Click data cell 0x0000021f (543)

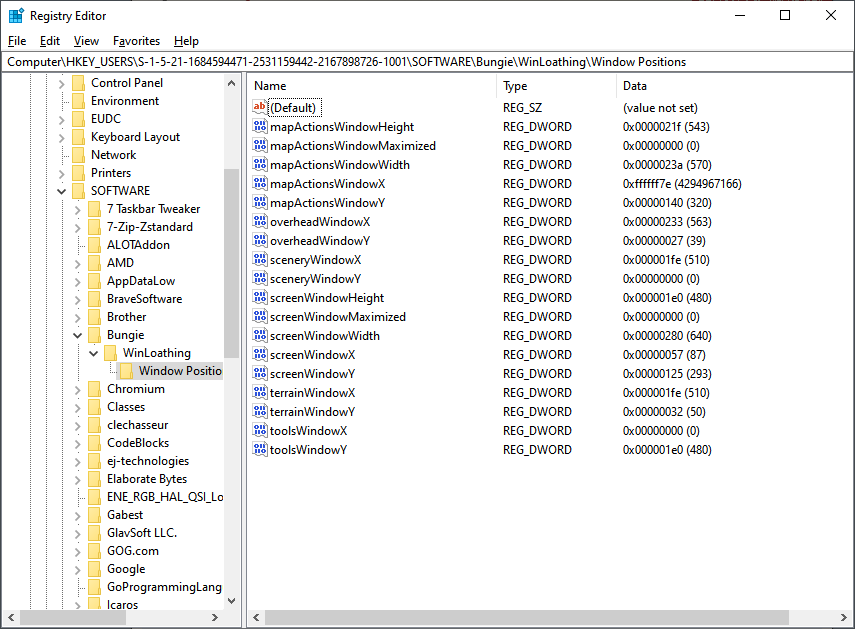point(666,126)
